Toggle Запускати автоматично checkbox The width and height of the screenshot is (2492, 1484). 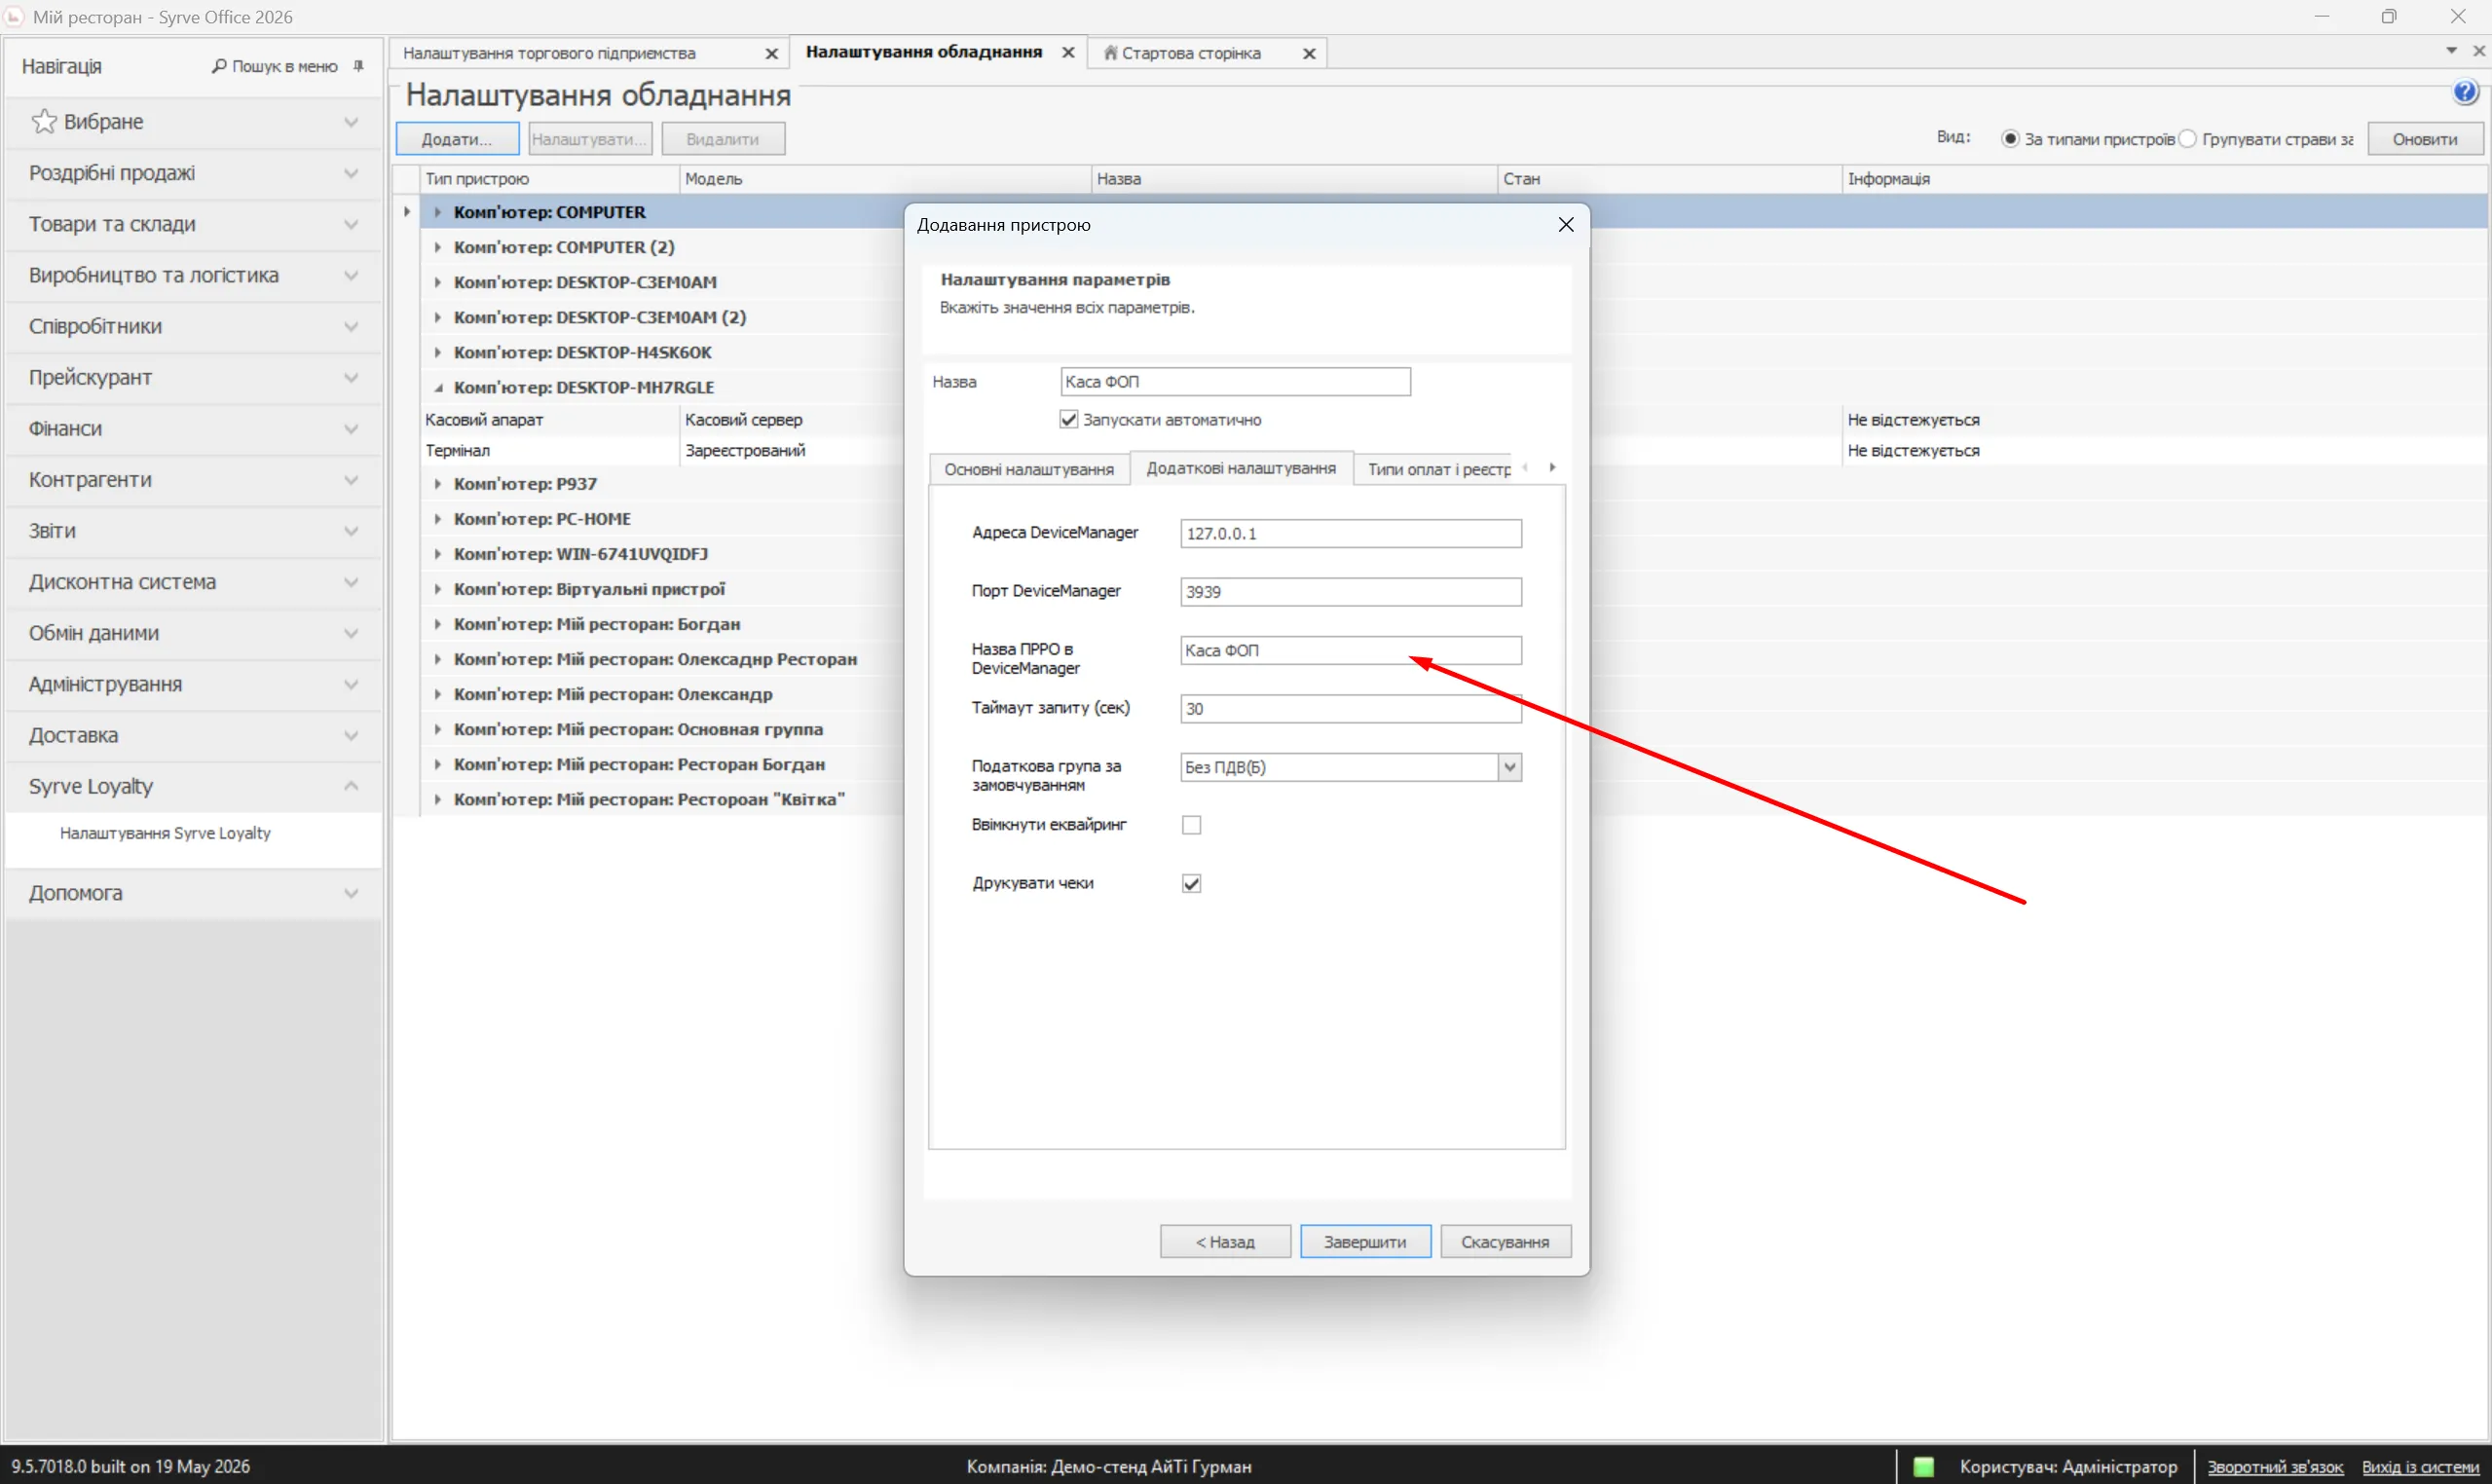click(1068, 420)
